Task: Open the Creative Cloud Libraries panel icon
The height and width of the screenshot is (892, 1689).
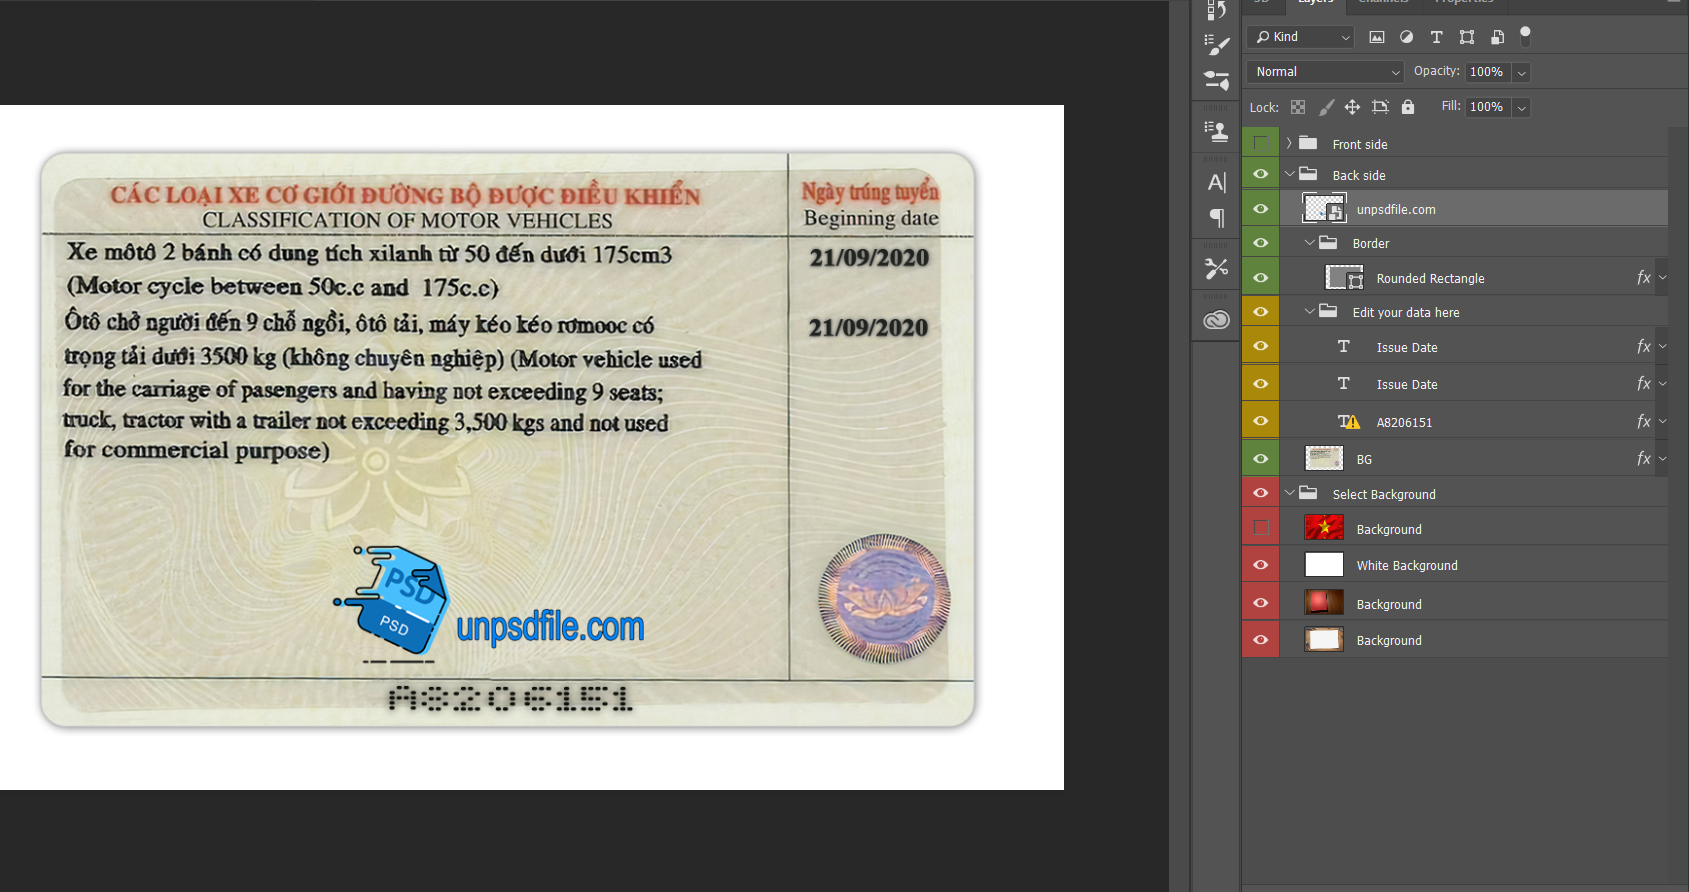Action: [x=1216, y=320]
